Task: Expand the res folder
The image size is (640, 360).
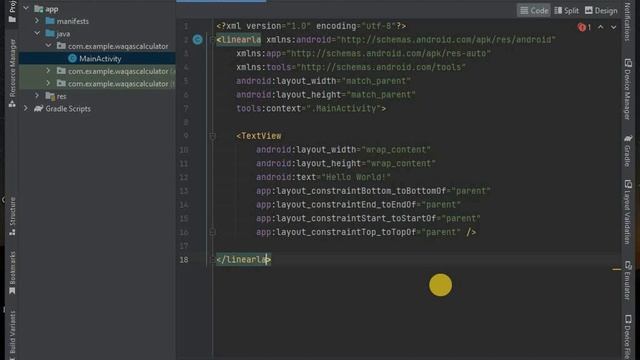Action: (x=37, y=96)
